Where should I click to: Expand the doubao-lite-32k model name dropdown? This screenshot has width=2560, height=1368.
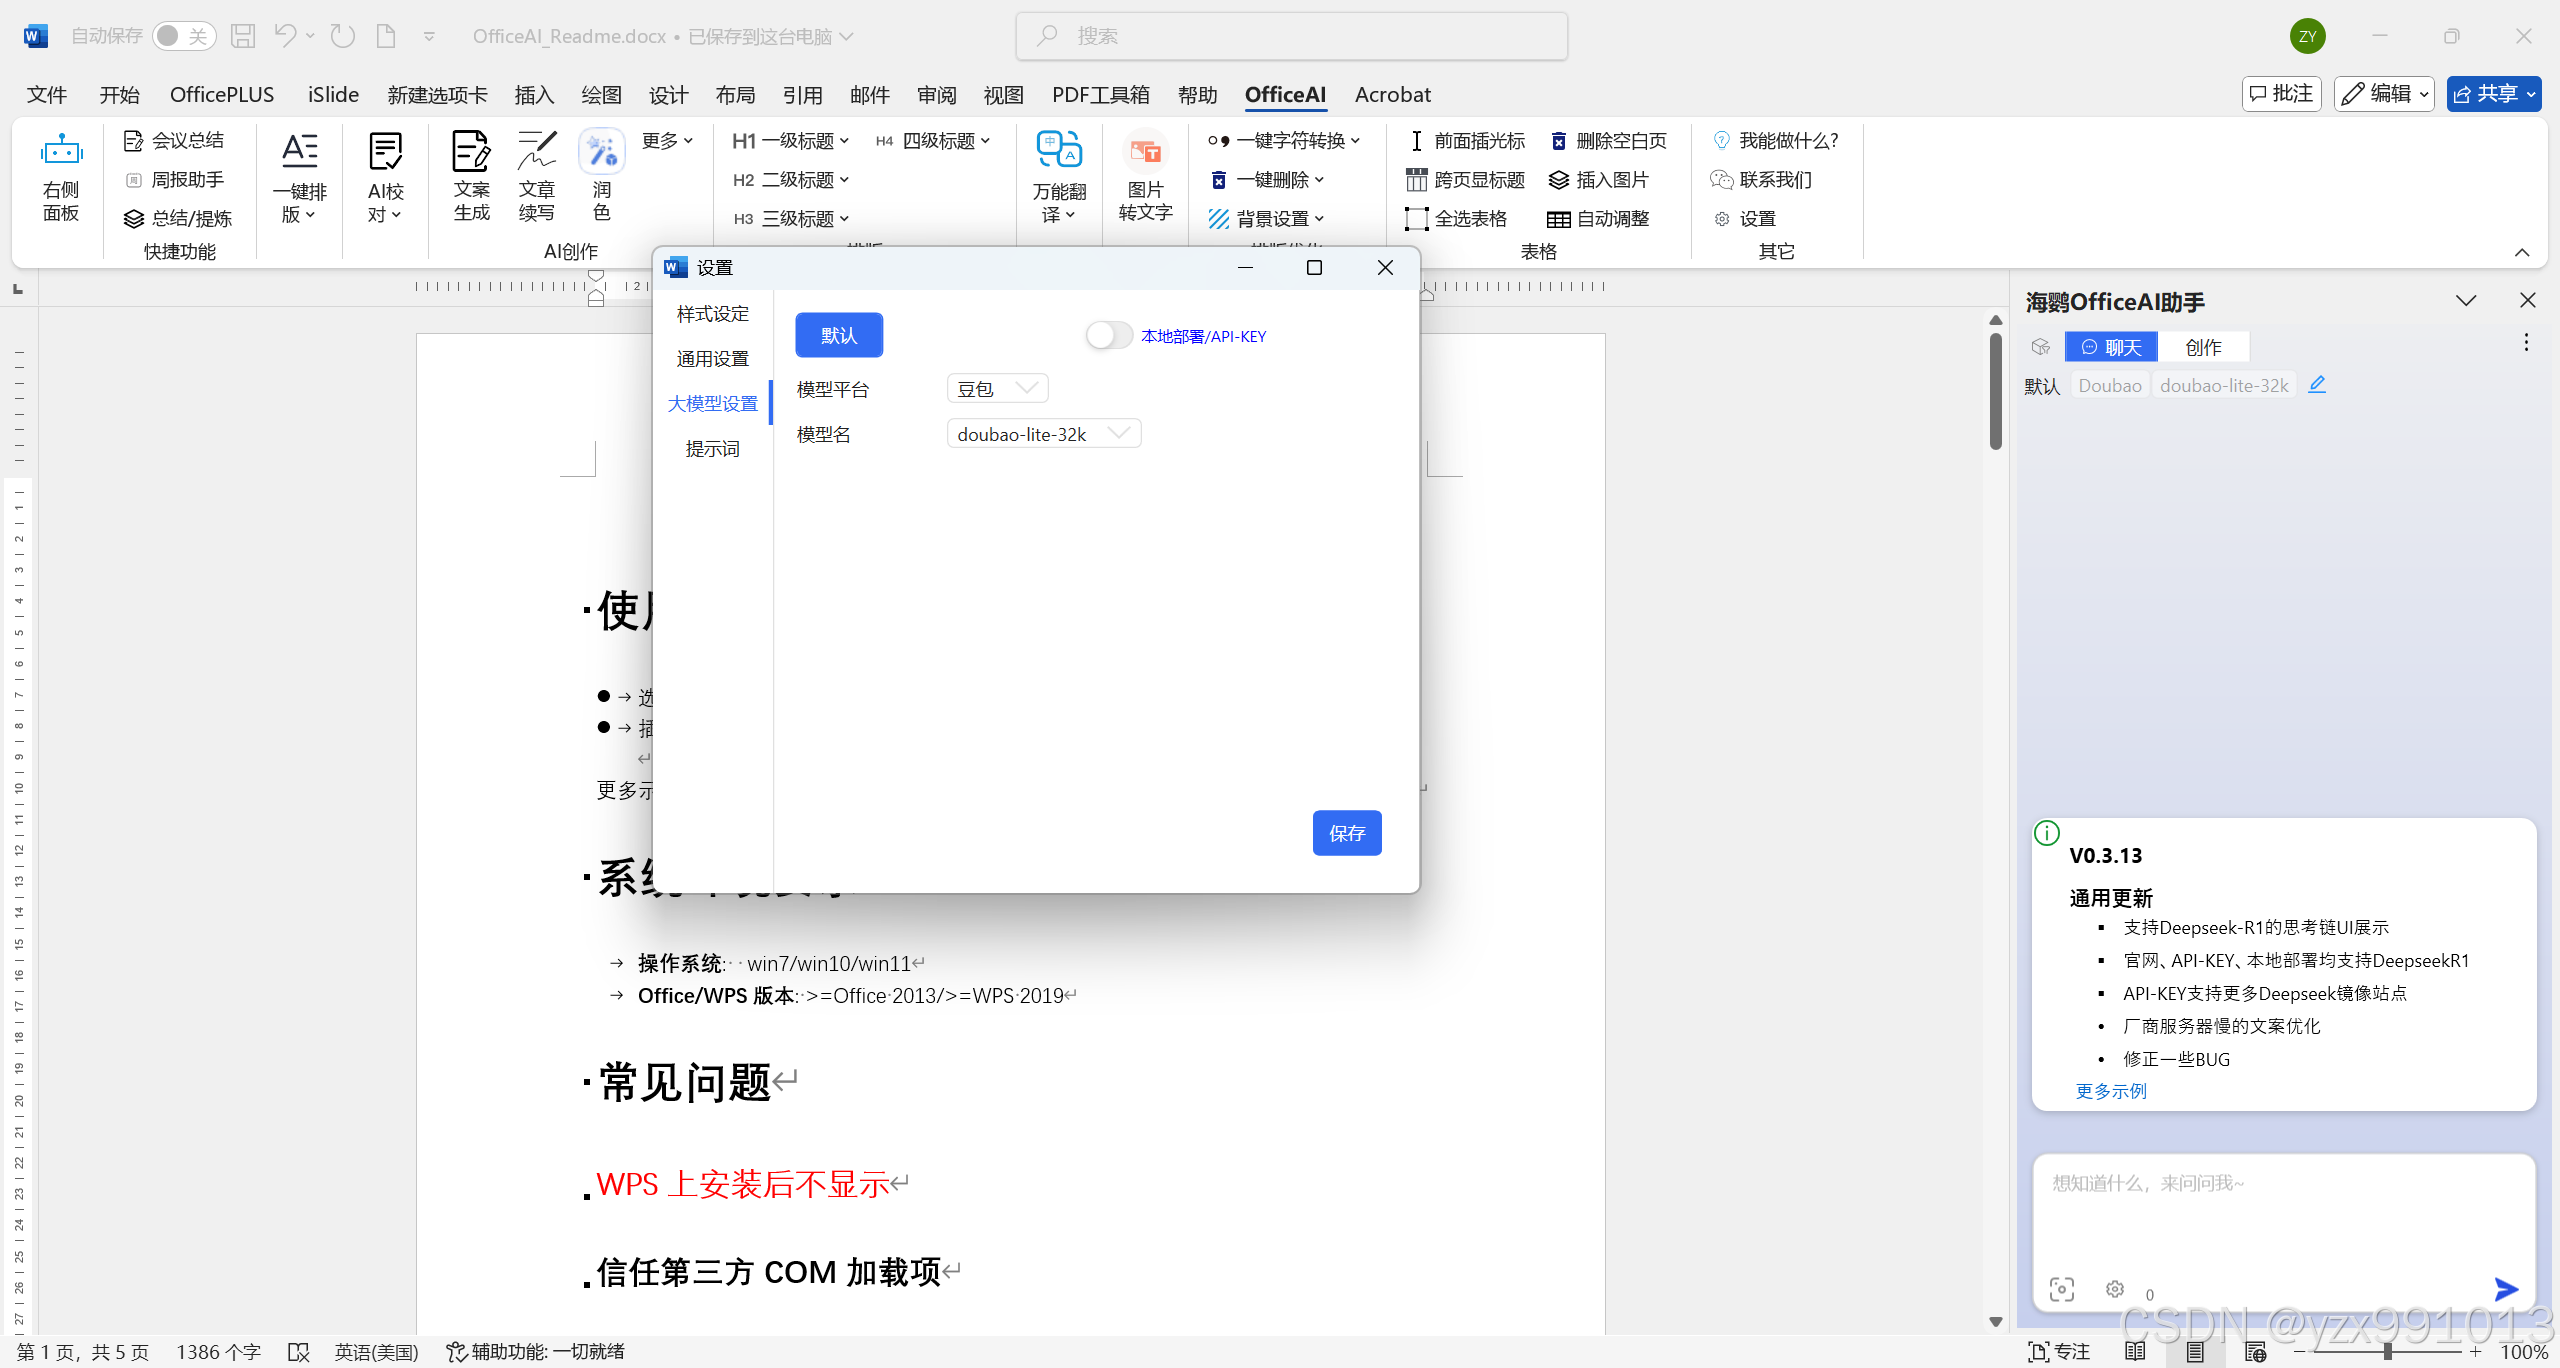(1043, 434)
